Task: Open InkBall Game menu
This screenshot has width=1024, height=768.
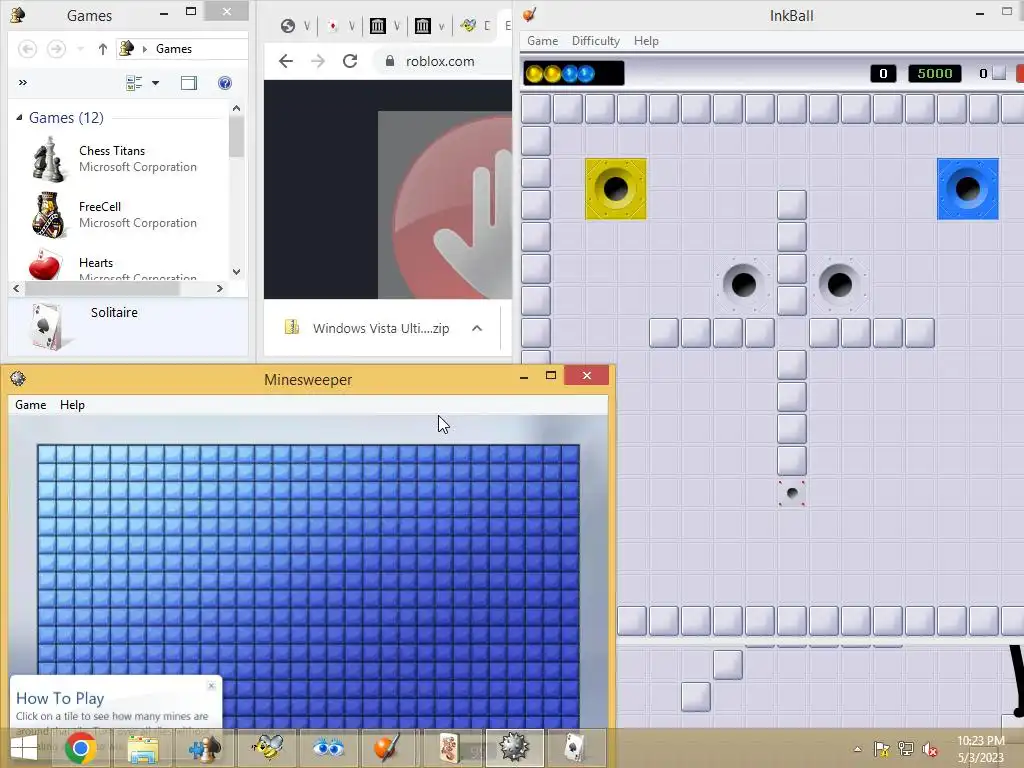Action: tap(542, 40)
